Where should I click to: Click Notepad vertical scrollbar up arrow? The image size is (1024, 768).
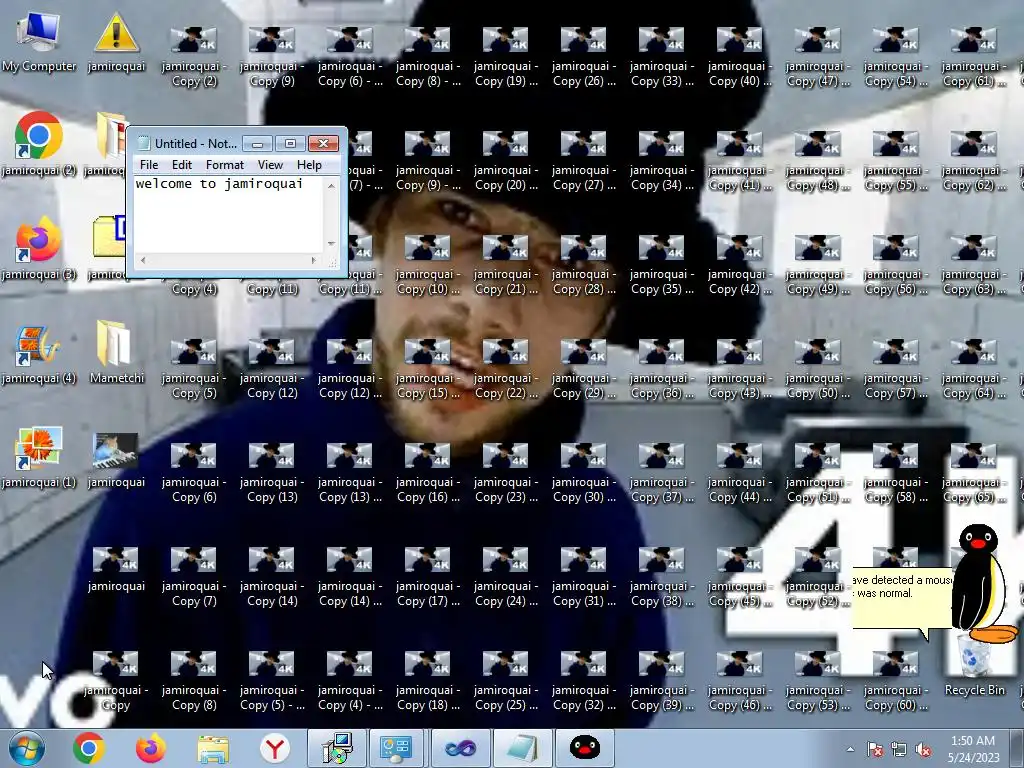(331, 185)
